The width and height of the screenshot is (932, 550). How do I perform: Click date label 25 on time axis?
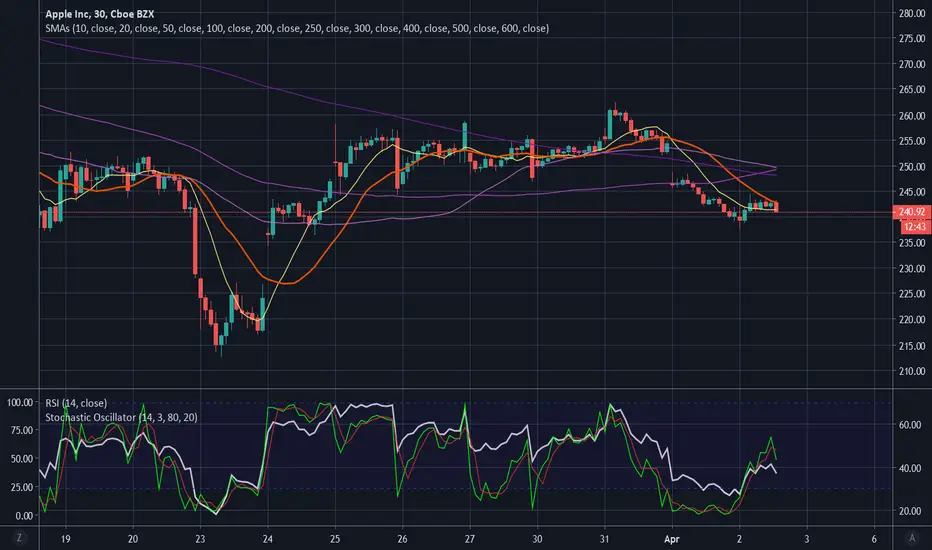(335, 539)
